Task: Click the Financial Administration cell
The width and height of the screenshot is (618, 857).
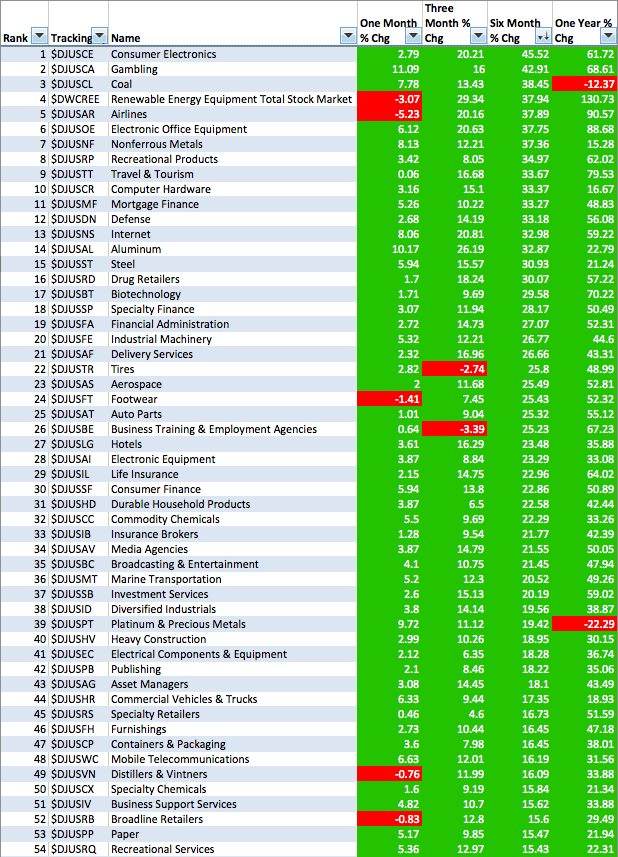Action: click(x=233, y=324)
